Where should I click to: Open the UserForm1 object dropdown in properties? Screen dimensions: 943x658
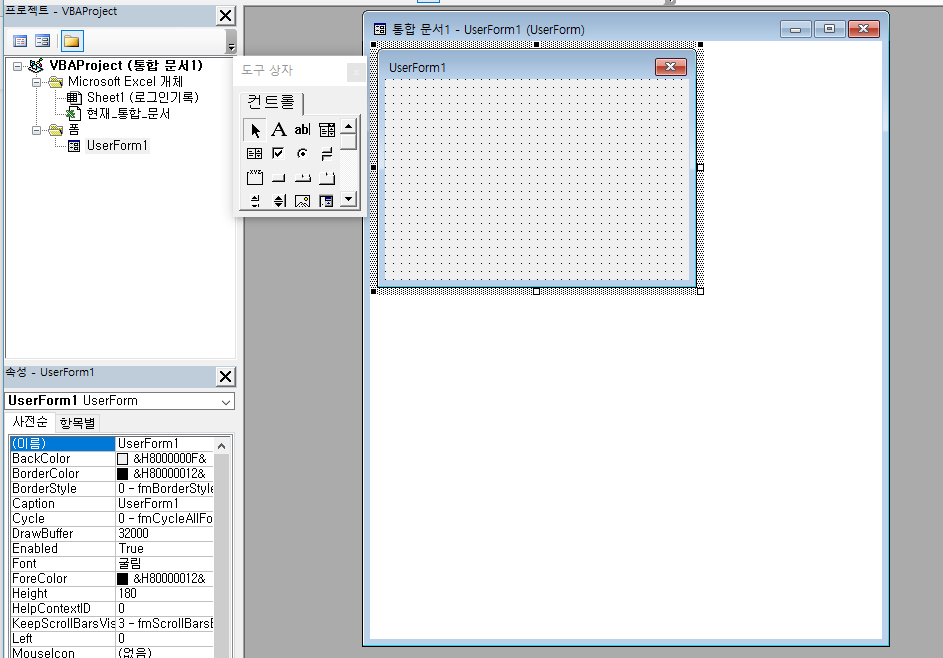[226, 402]
